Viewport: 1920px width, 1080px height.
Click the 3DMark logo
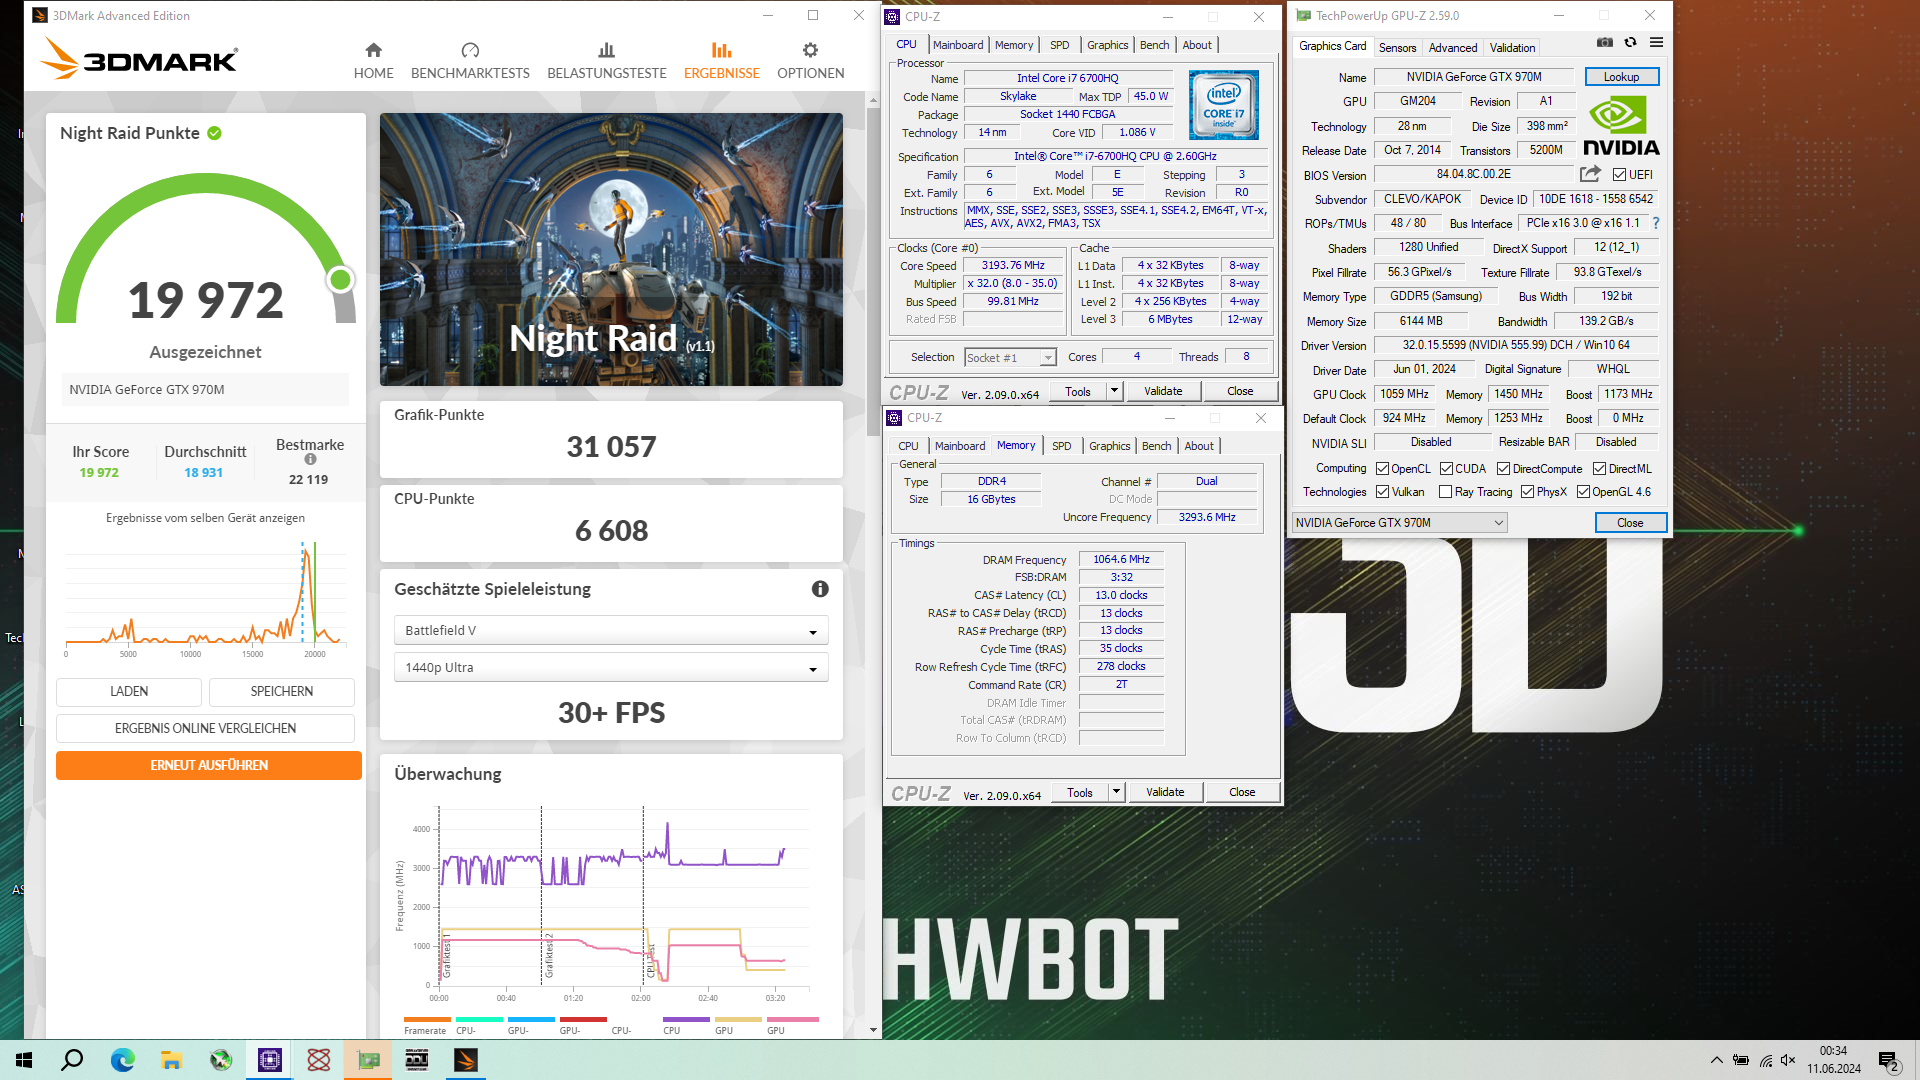pos(139,59)
